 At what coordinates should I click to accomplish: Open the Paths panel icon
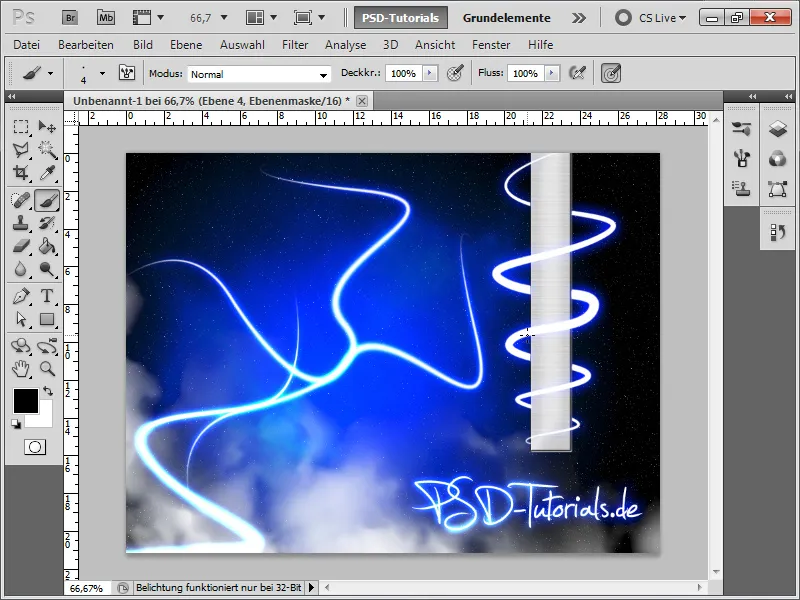(777, 189)
